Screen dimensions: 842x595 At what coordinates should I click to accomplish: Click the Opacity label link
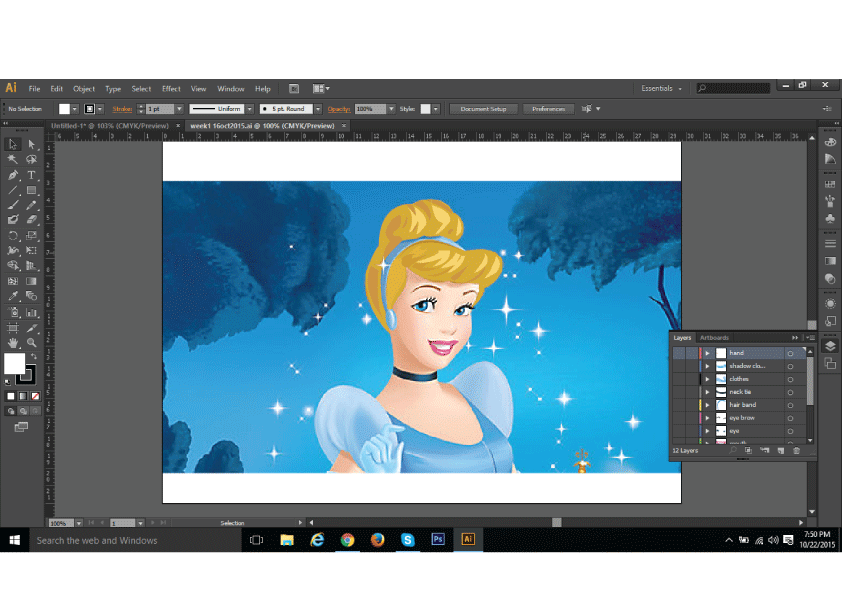coord(339,109)
